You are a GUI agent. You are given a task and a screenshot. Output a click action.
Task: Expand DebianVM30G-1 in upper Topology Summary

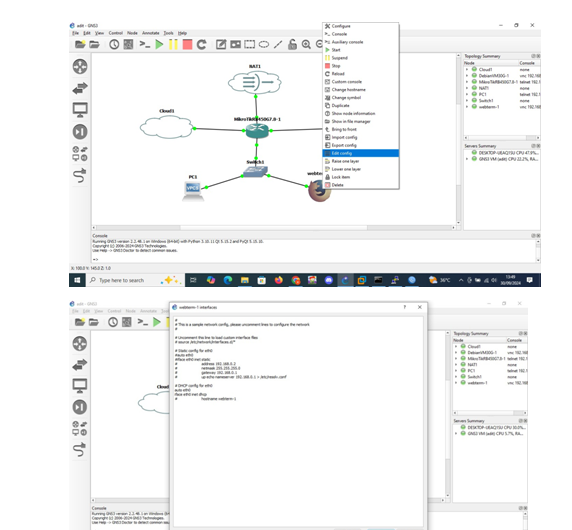coord(467,76)
